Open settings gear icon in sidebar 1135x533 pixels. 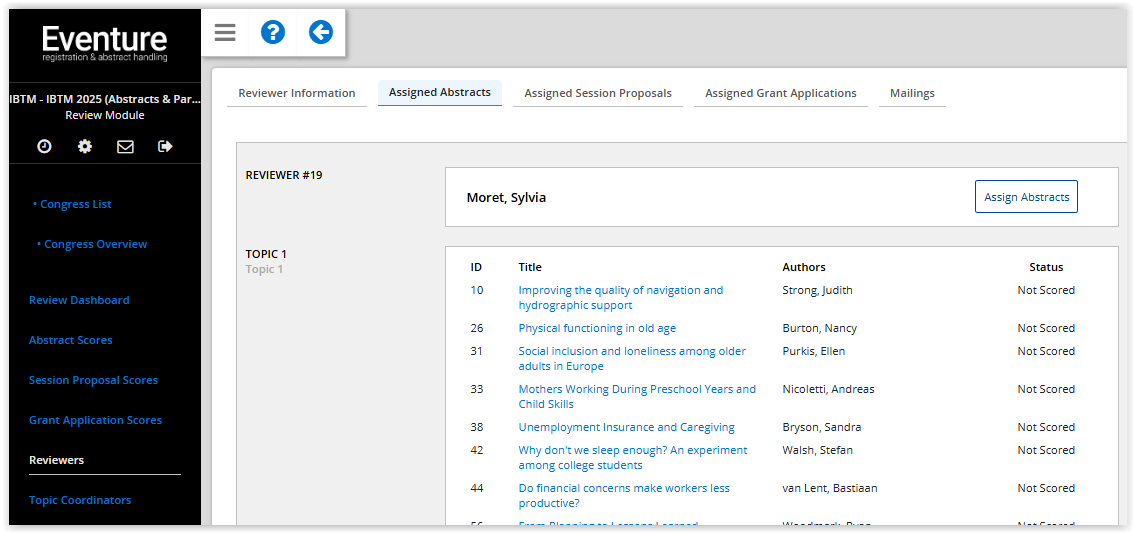click(85, 147)
